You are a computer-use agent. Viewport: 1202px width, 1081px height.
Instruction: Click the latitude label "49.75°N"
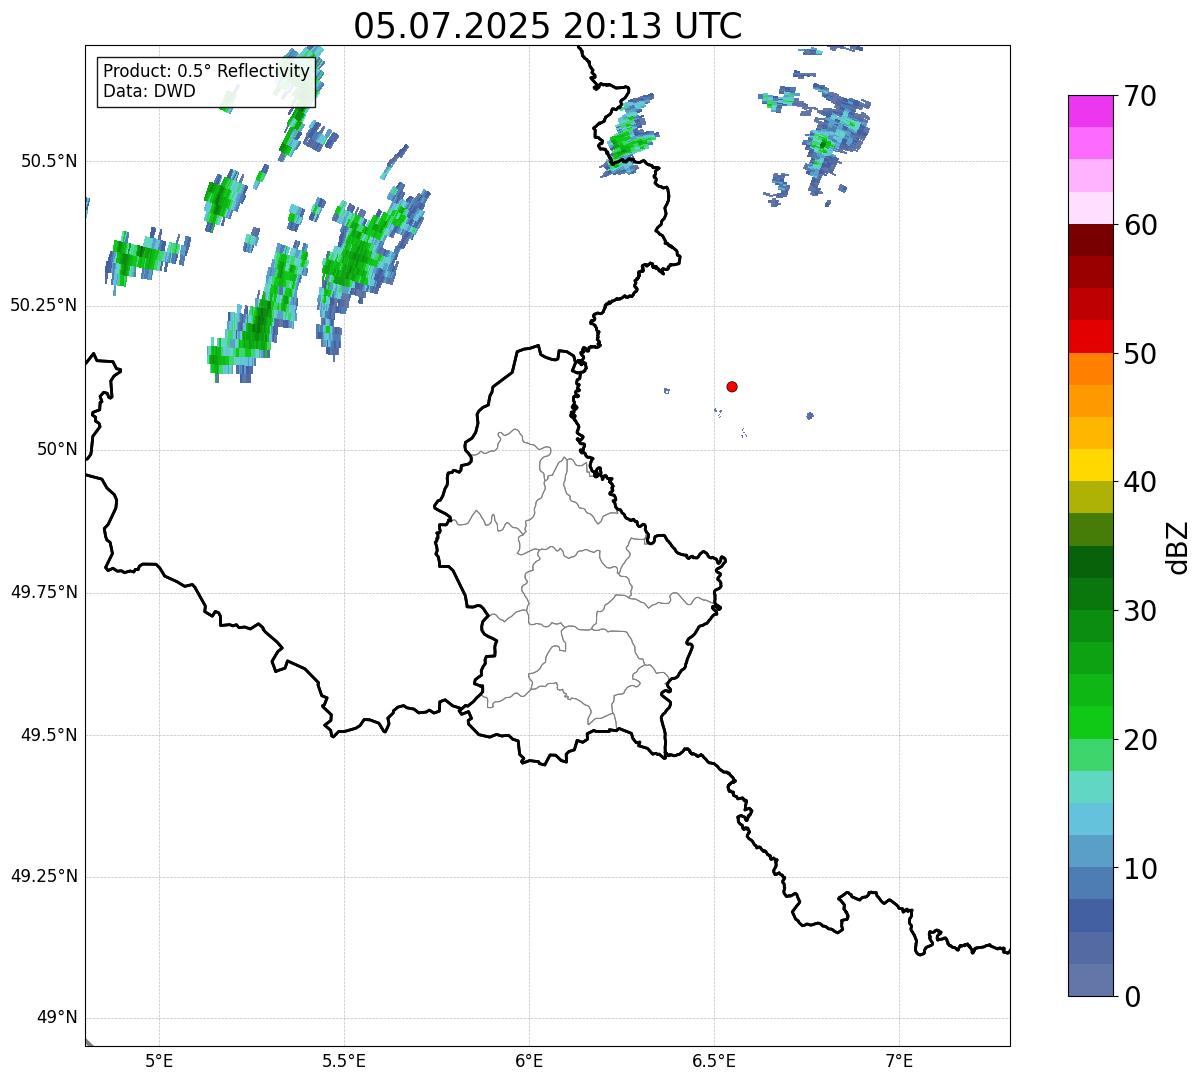click(43, 592)
